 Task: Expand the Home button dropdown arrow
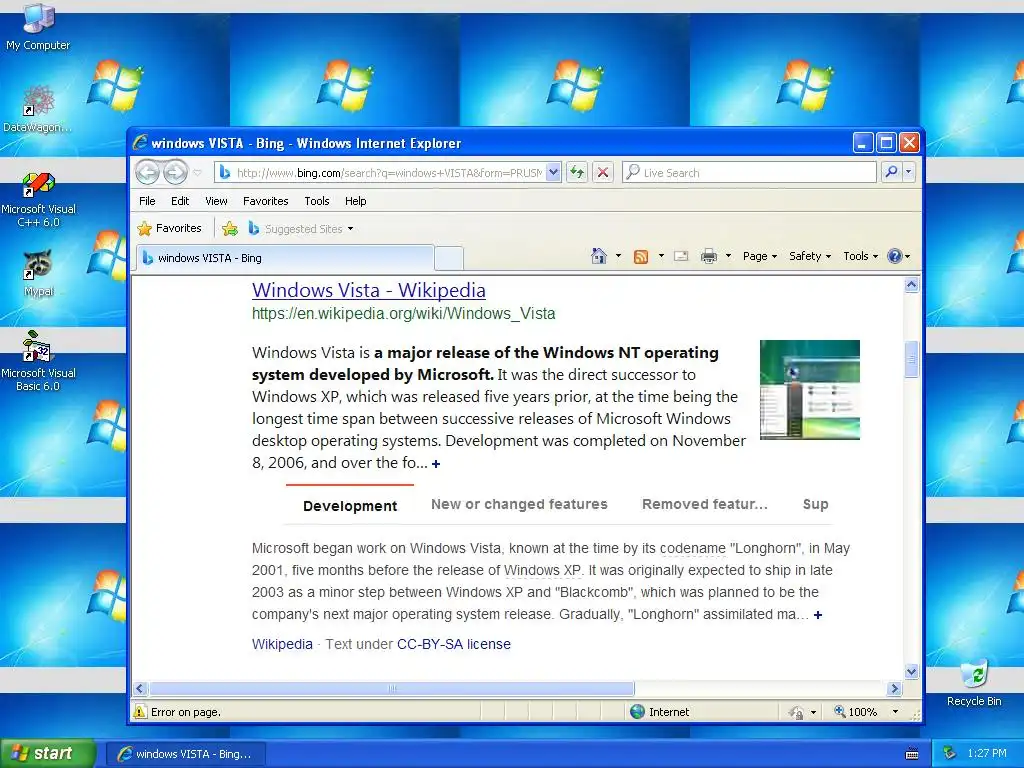tap(618, 256)
